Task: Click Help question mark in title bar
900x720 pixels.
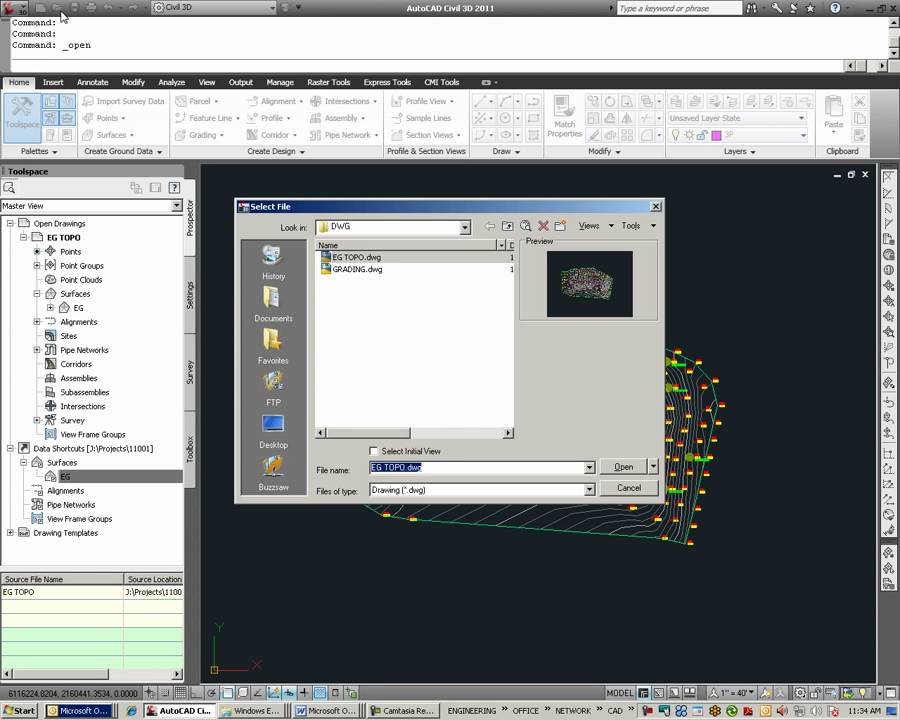Action: point(835,8)
